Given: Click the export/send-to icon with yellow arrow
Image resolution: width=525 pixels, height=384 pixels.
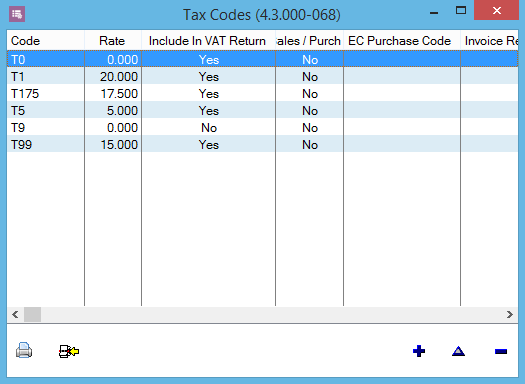Looking at the screenshot, I should click(x=69, y=351).
